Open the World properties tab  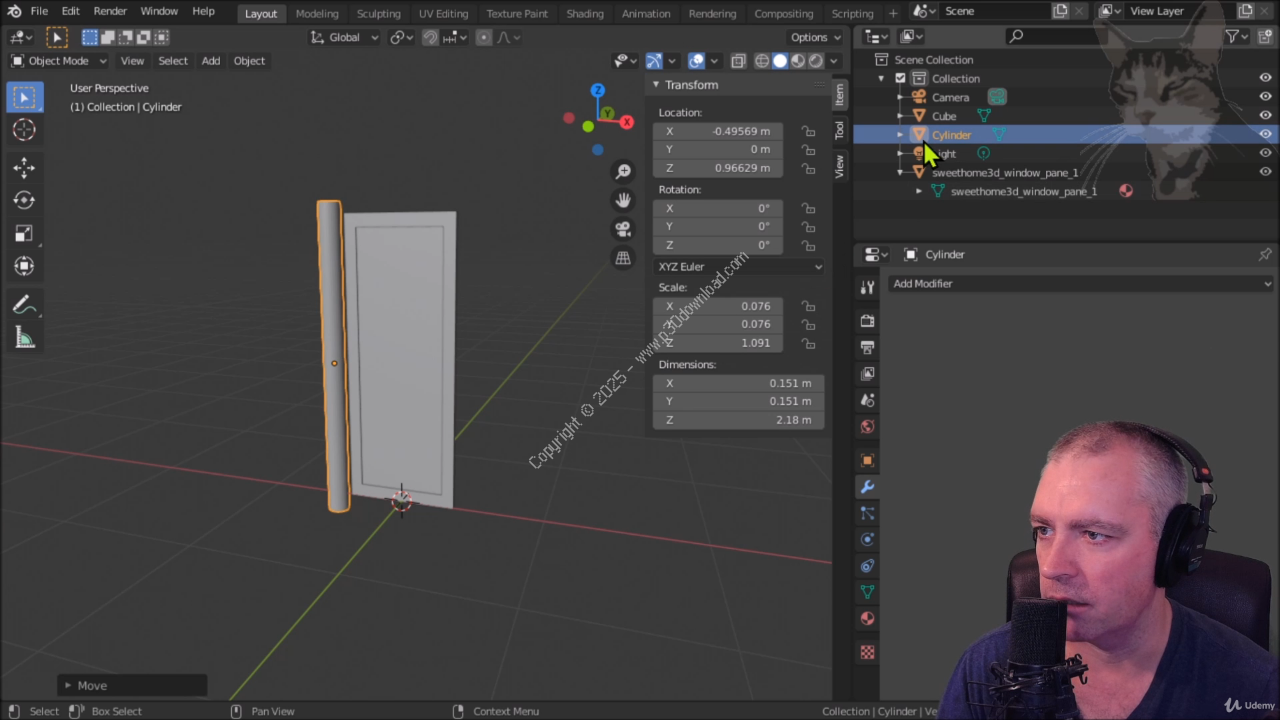pos(867,426)
